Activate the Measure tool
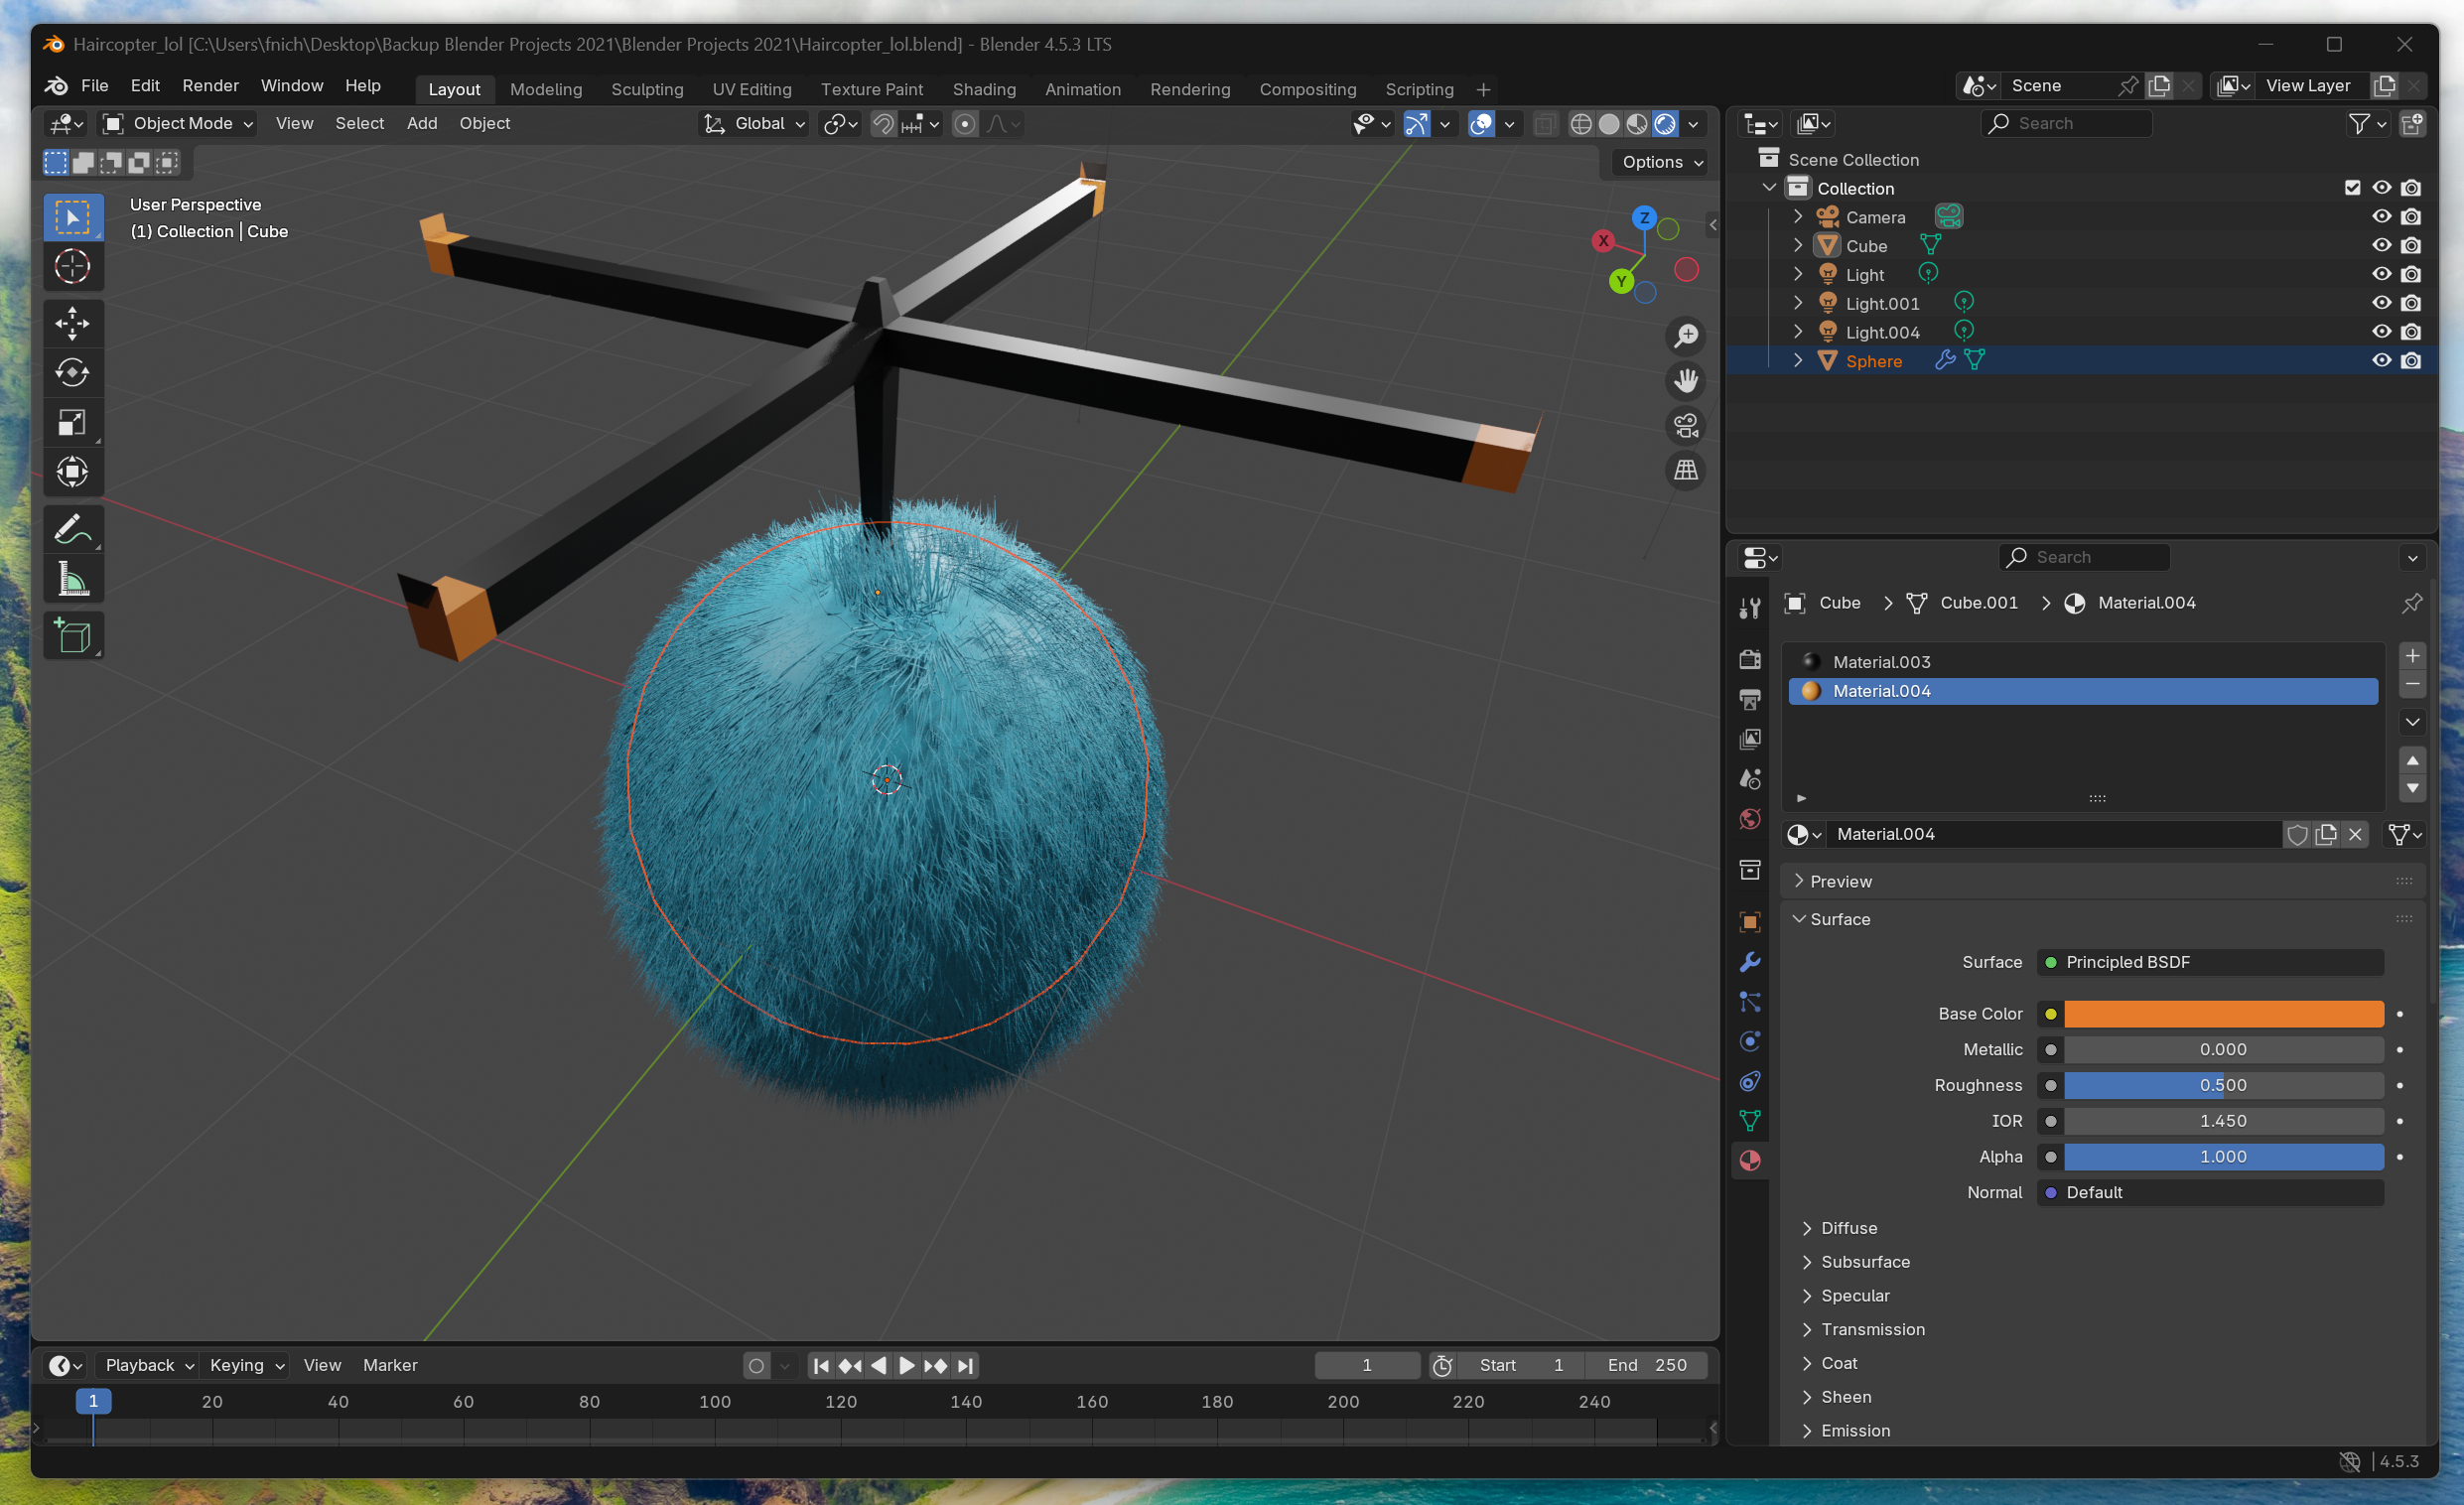The height and width of the screenshot is (1505, 2464). pyautogui.click(x=72, y=580)
